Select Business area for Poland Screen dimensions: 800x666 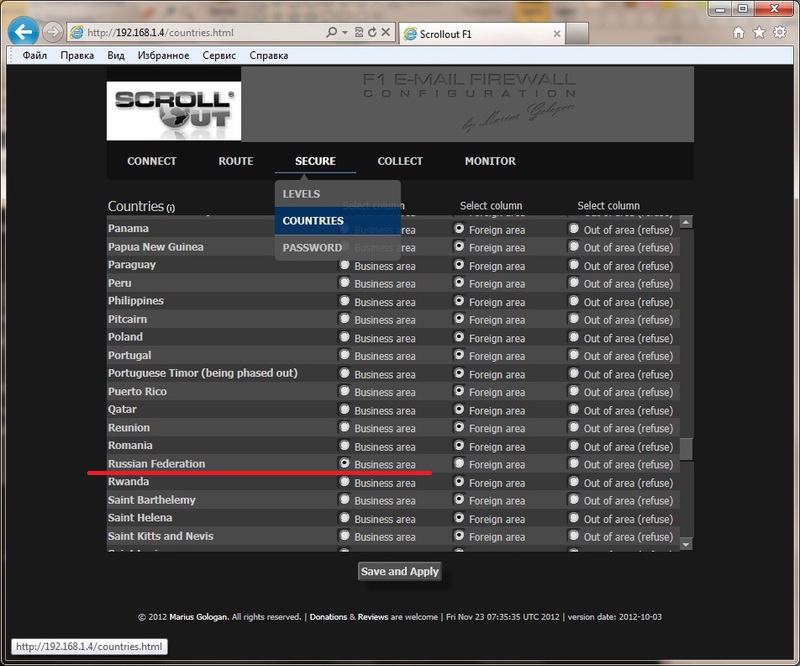344,337
